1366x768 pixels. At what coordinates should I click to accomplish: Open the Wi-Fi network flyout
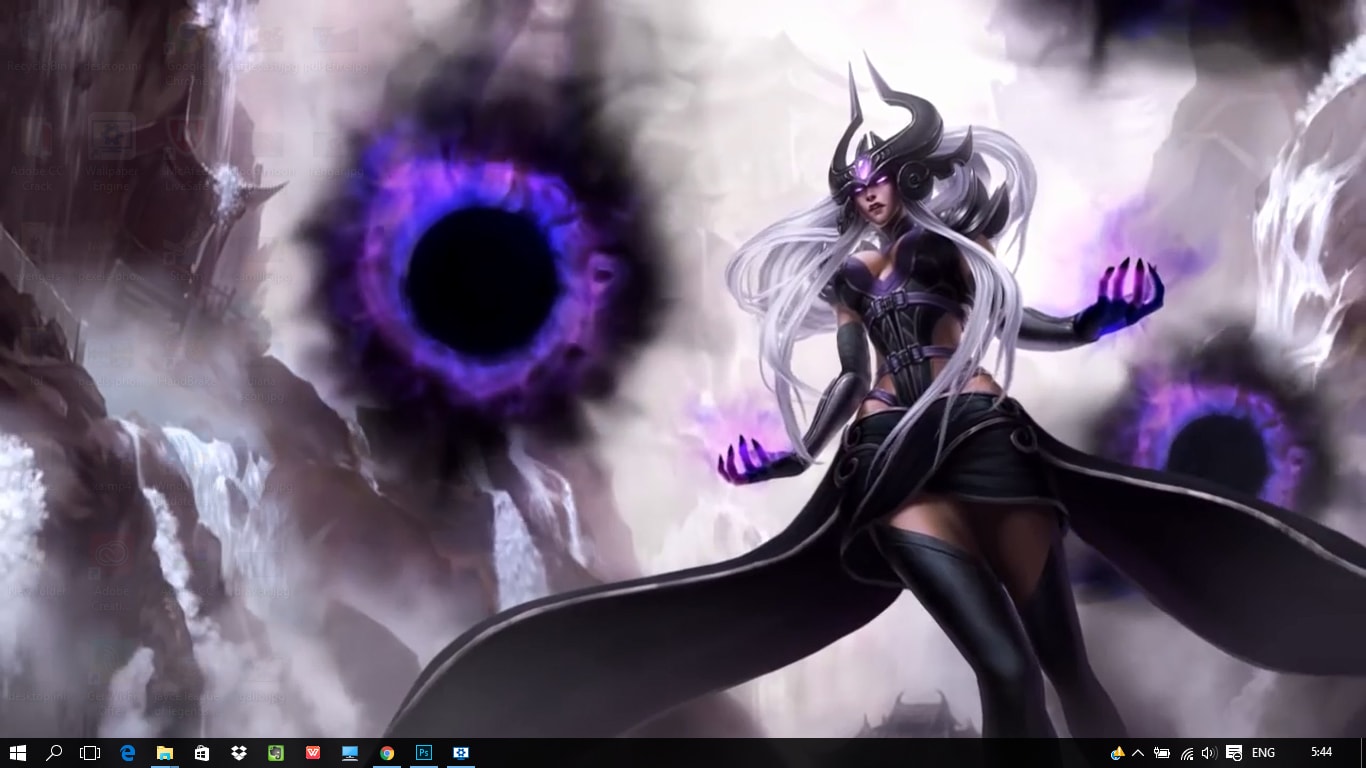1187,753
